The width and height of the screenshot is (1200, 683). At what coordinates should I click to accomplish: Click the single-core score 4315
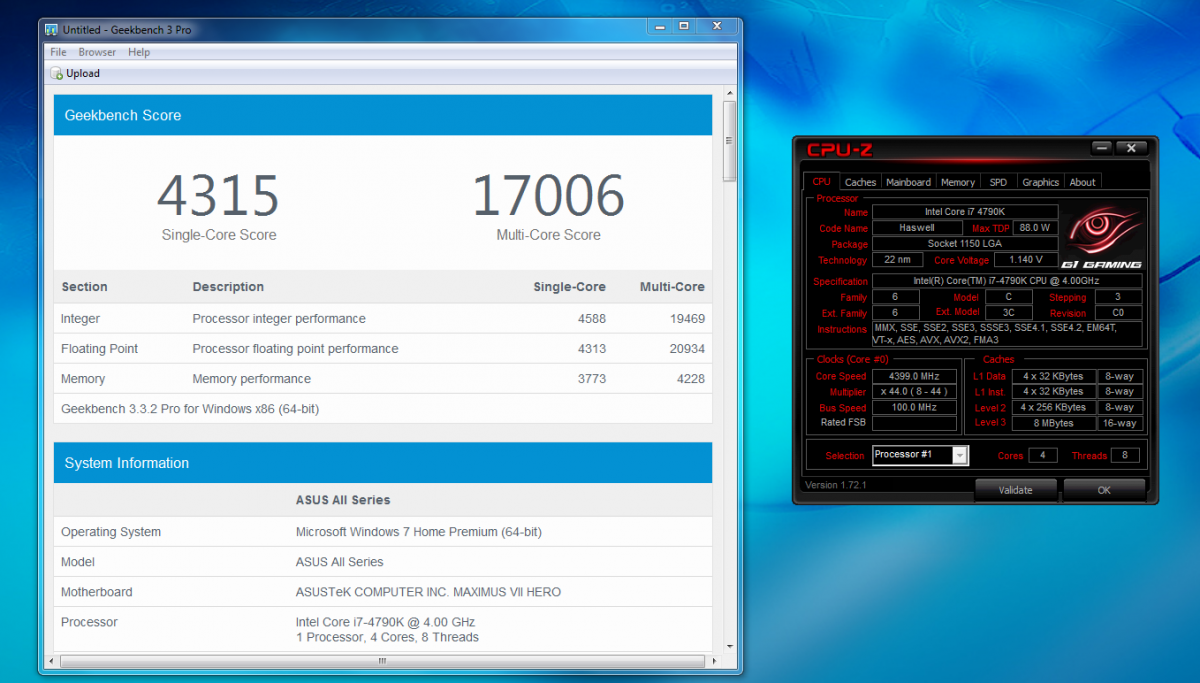[x=218, y=195]
